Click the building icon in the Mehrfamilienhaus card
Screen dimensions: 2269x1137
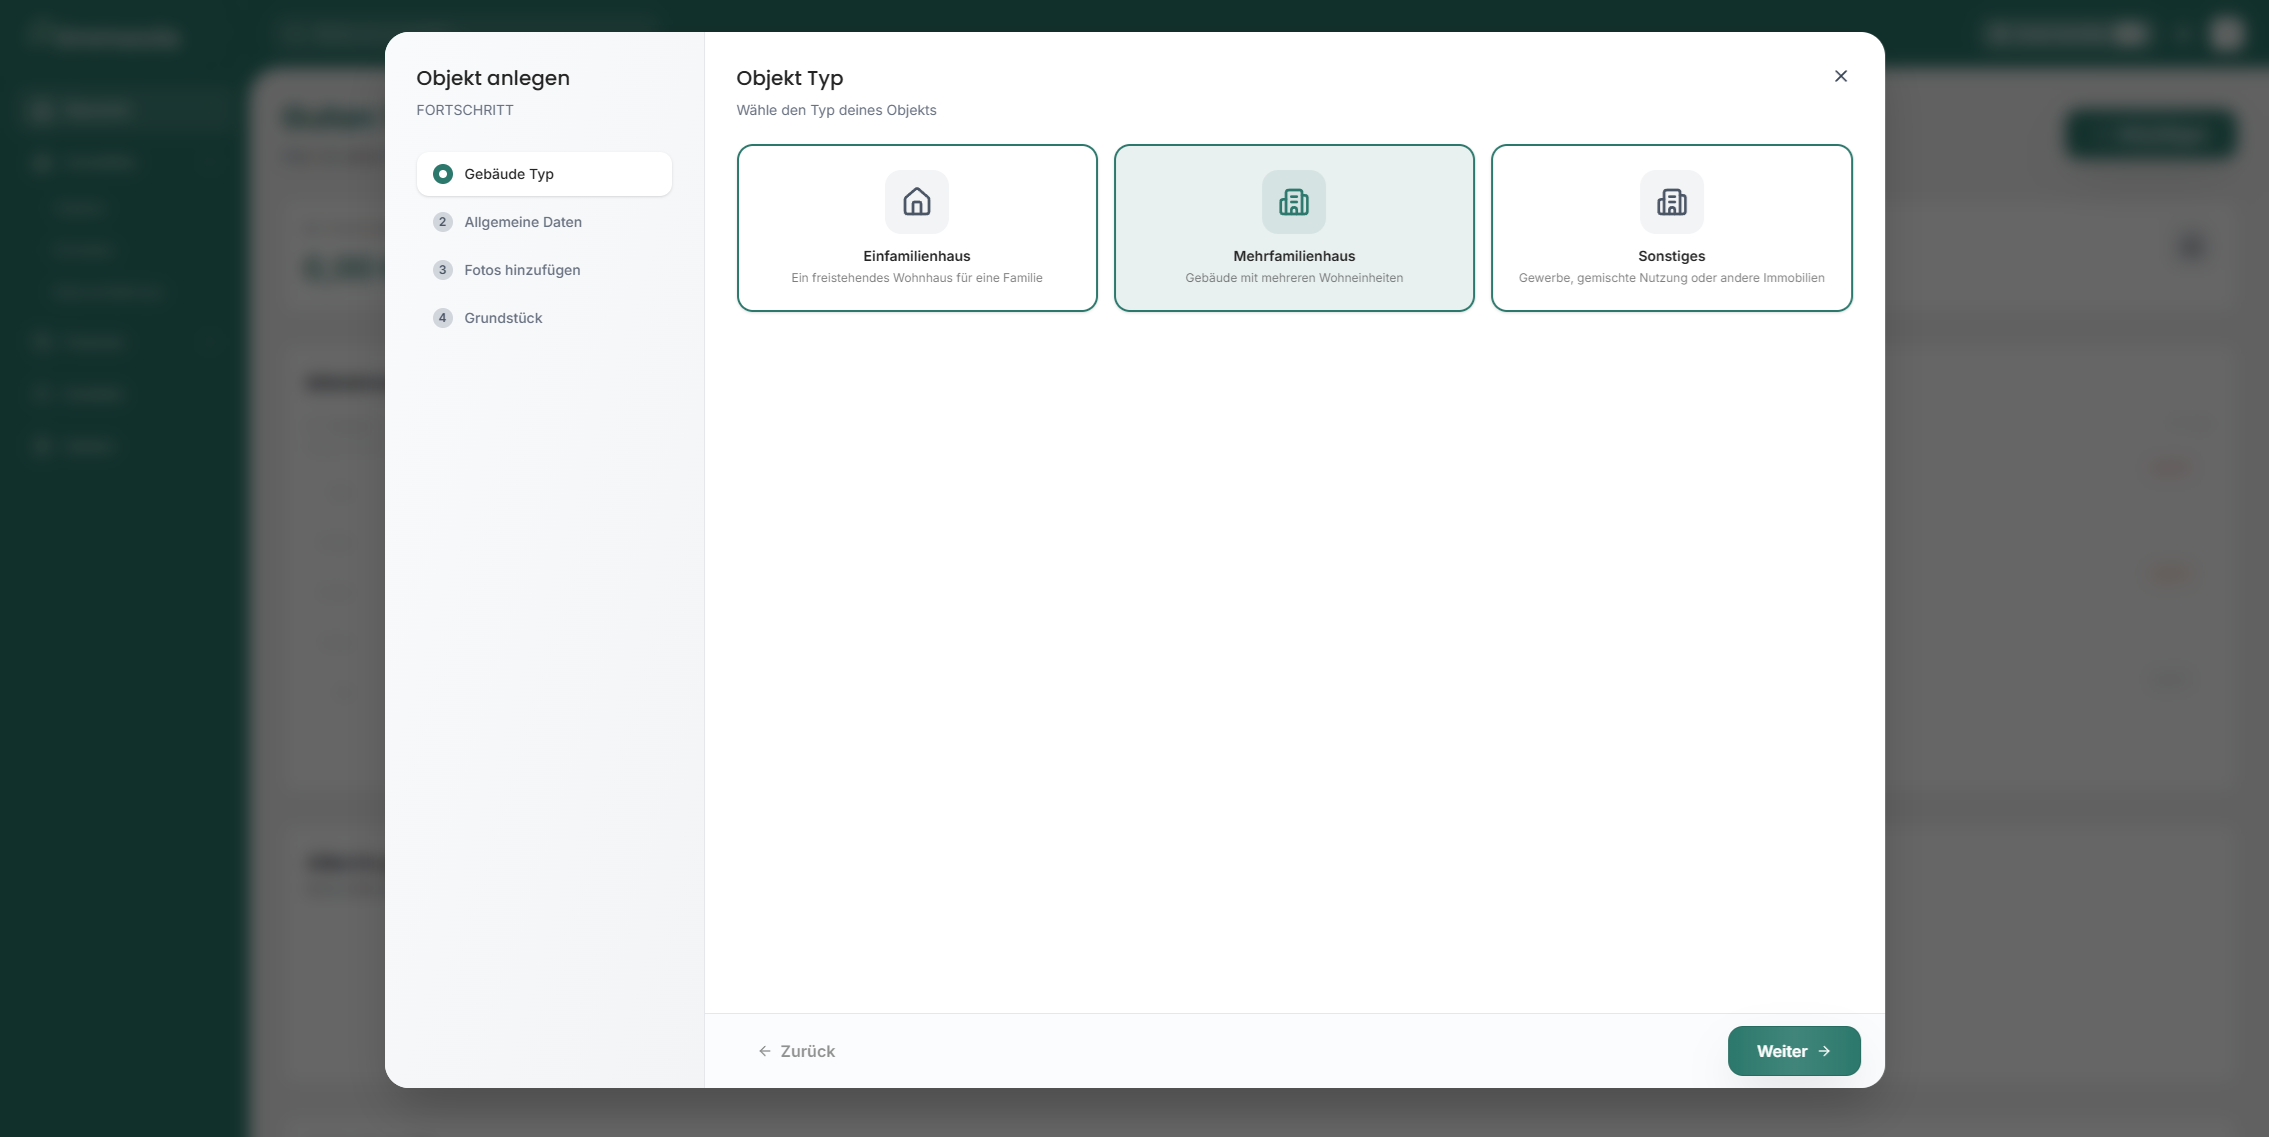coord(1293,202)
